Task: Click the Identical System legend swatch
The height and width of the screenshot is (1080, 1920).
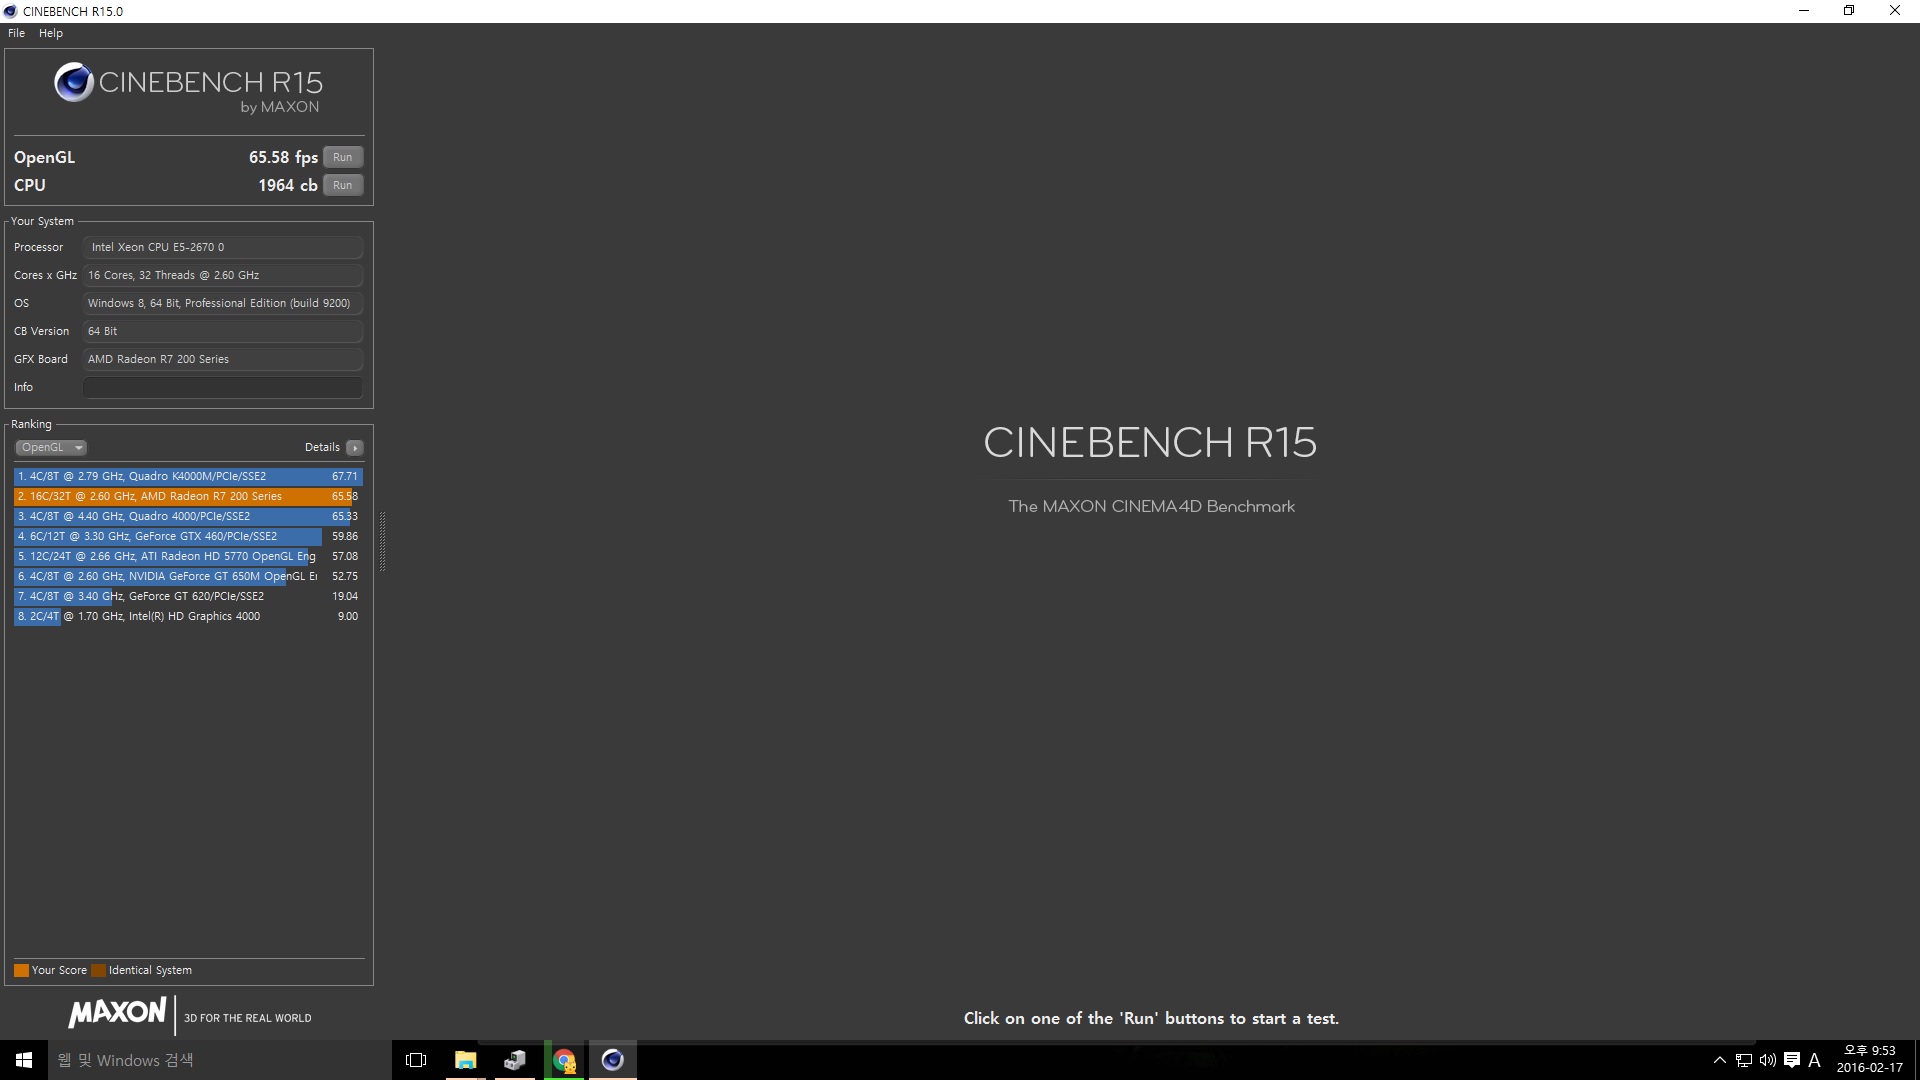Action: 98,970
